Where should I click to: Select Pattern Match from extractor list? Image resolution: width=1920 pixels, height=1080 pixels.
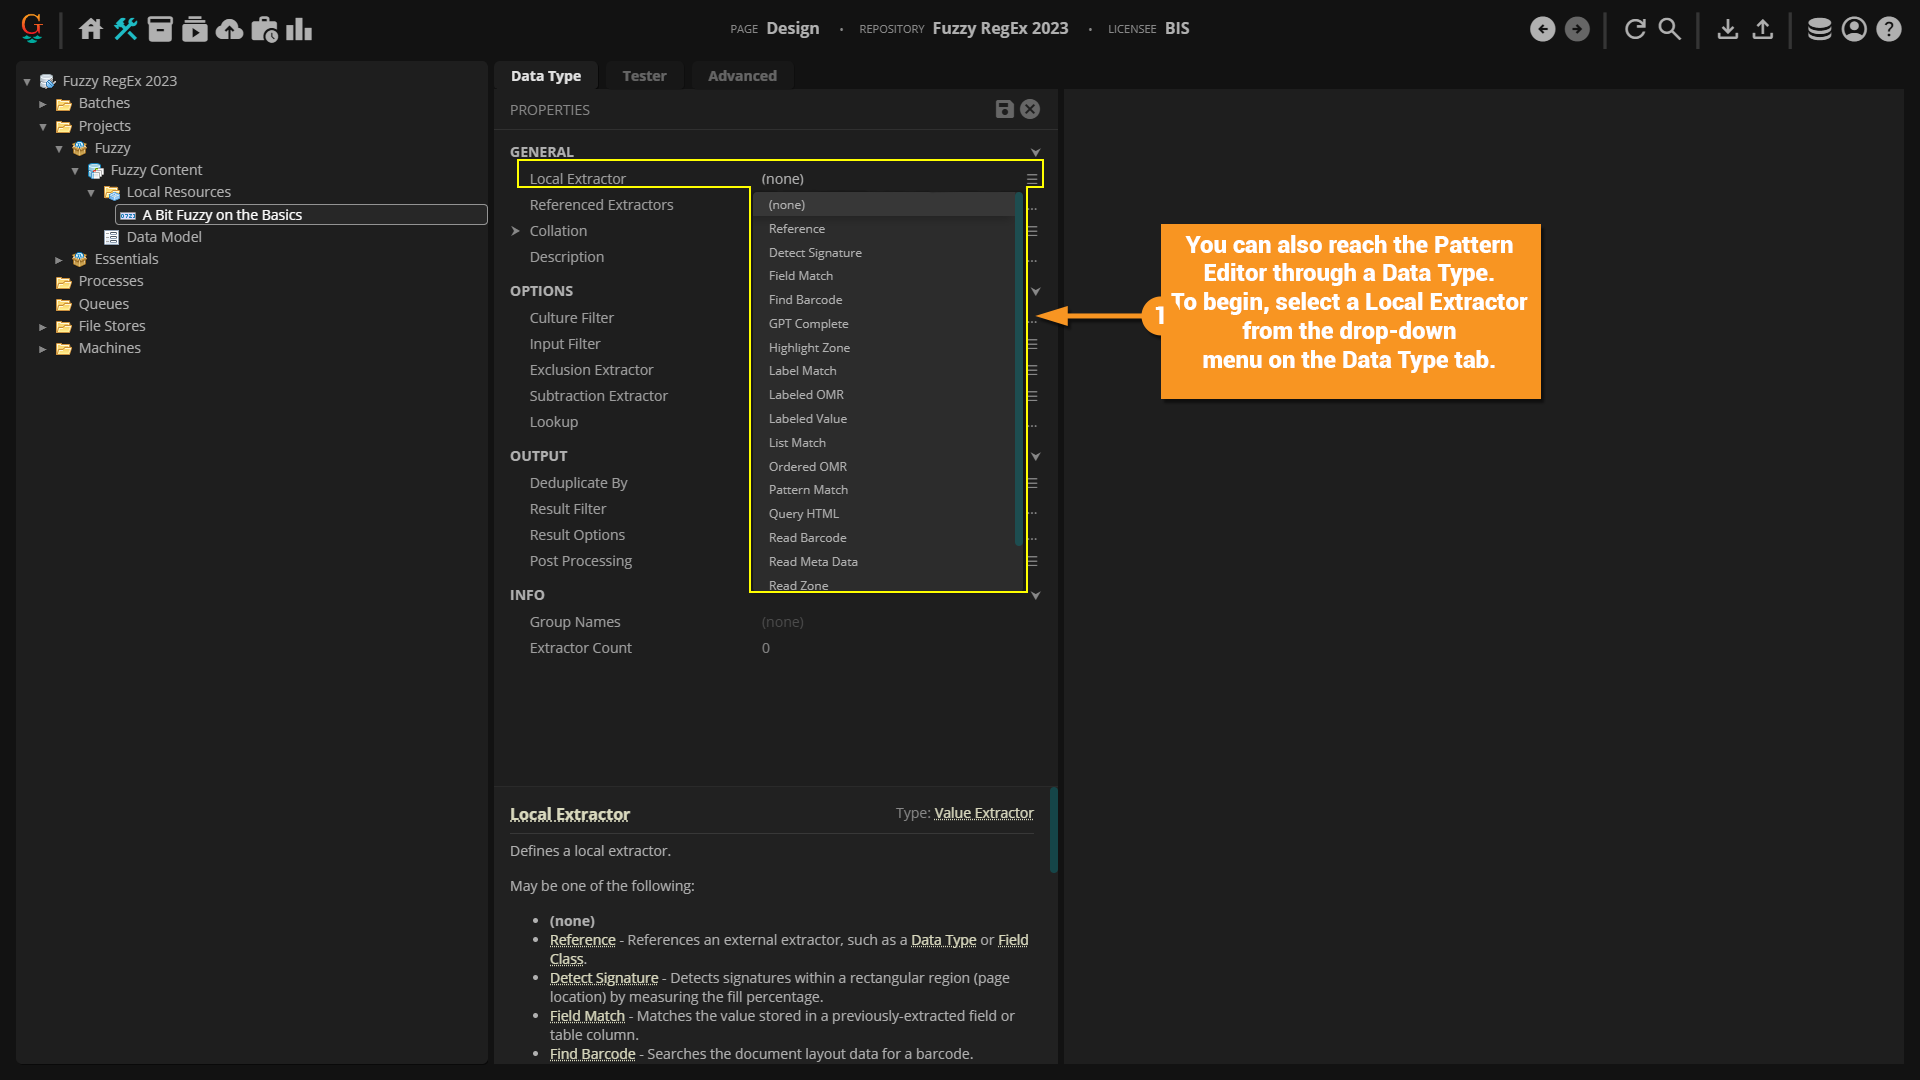808,490
